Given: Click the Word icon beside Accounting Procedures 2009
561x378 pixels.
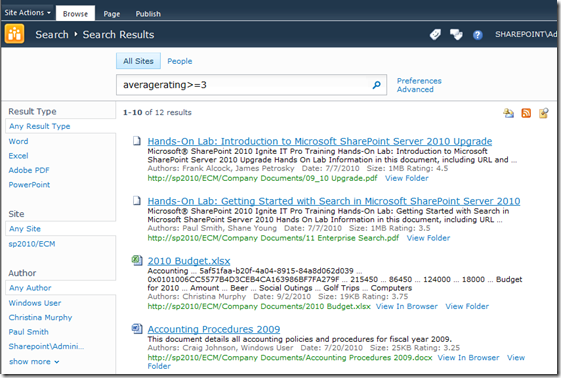Looking at the screenshot, I should coord(137,328).
